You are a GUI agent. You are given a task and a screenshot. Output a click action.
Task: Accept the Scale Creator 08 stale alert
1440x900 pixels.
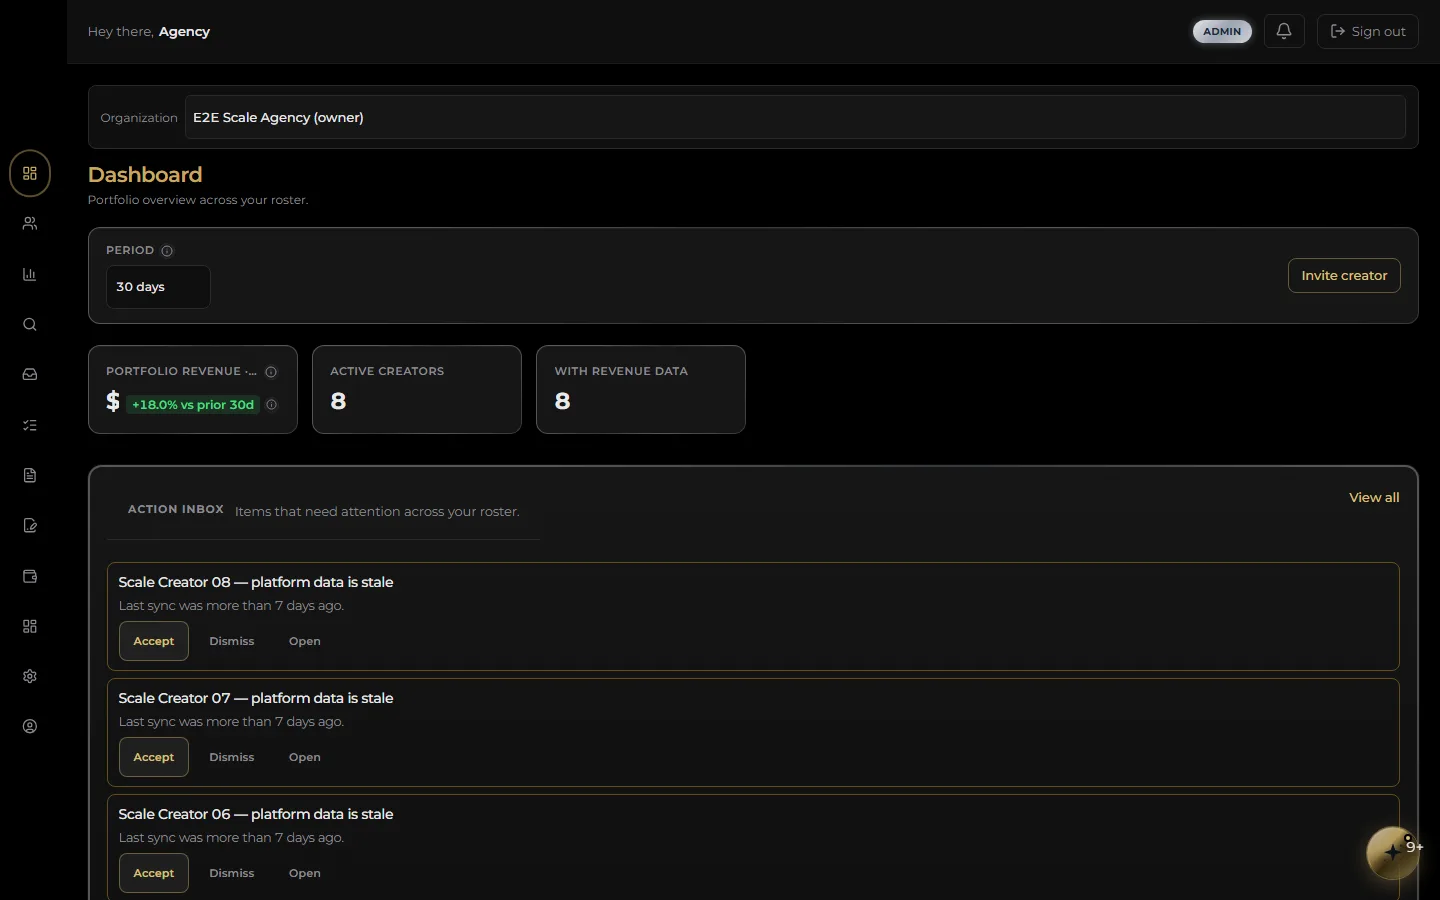154,641
